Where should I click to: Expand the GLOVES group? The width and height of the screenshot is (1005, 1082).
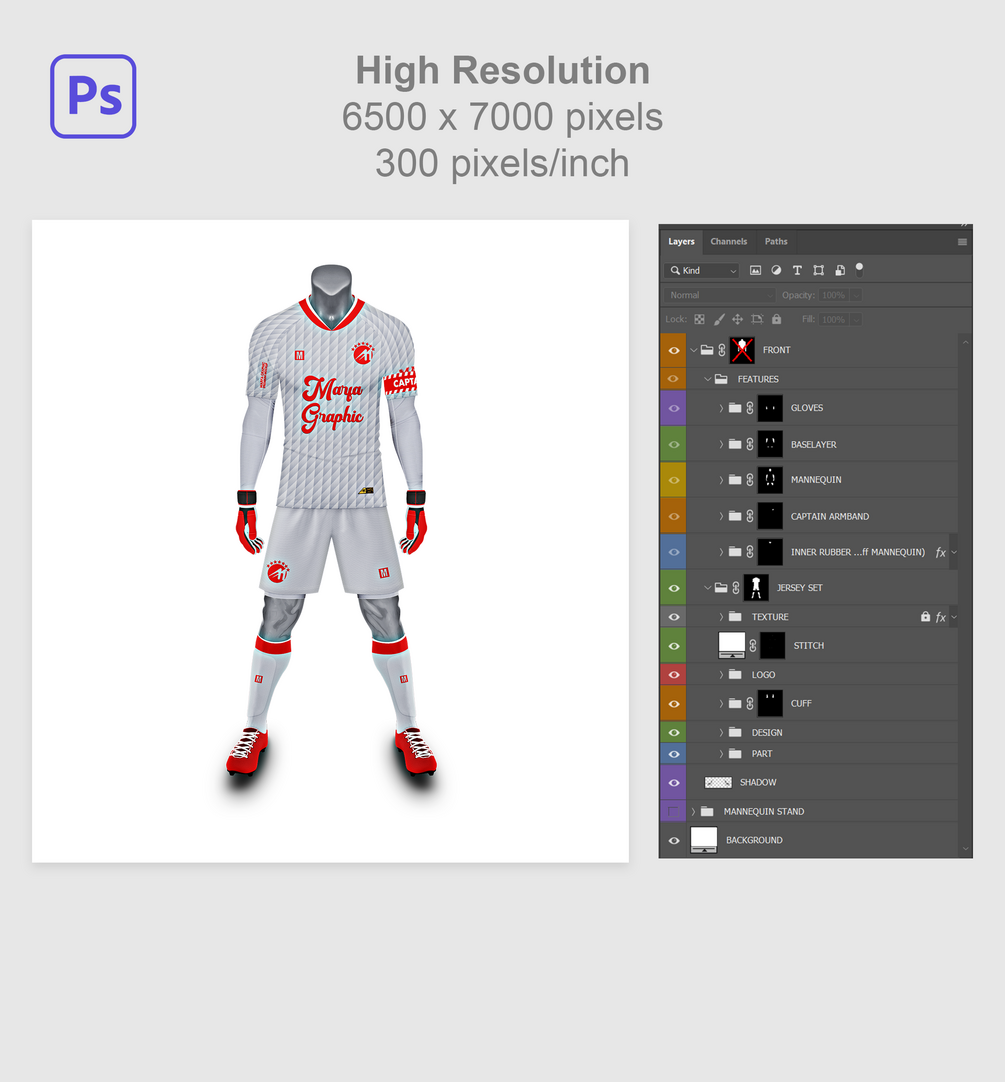pyautogui.click(x=721, y=409)
